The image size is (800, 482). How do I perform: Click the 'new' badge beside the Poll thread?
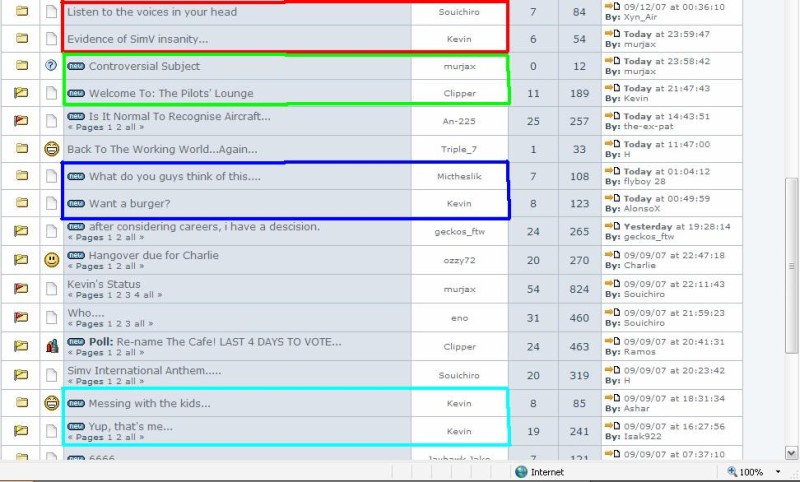coord(76,342)
